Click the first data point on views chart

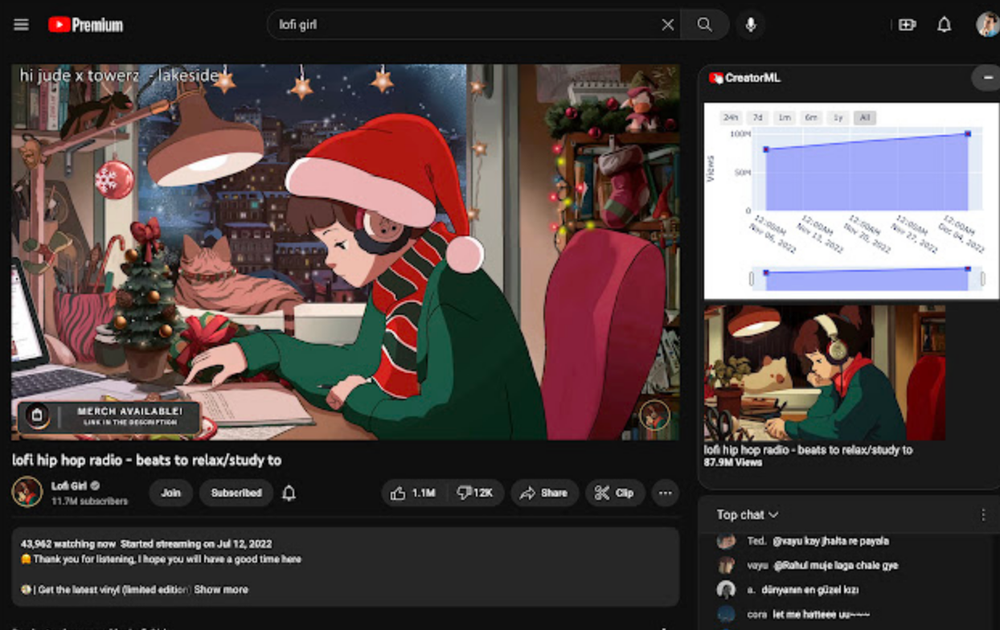[x=766, y=149]
